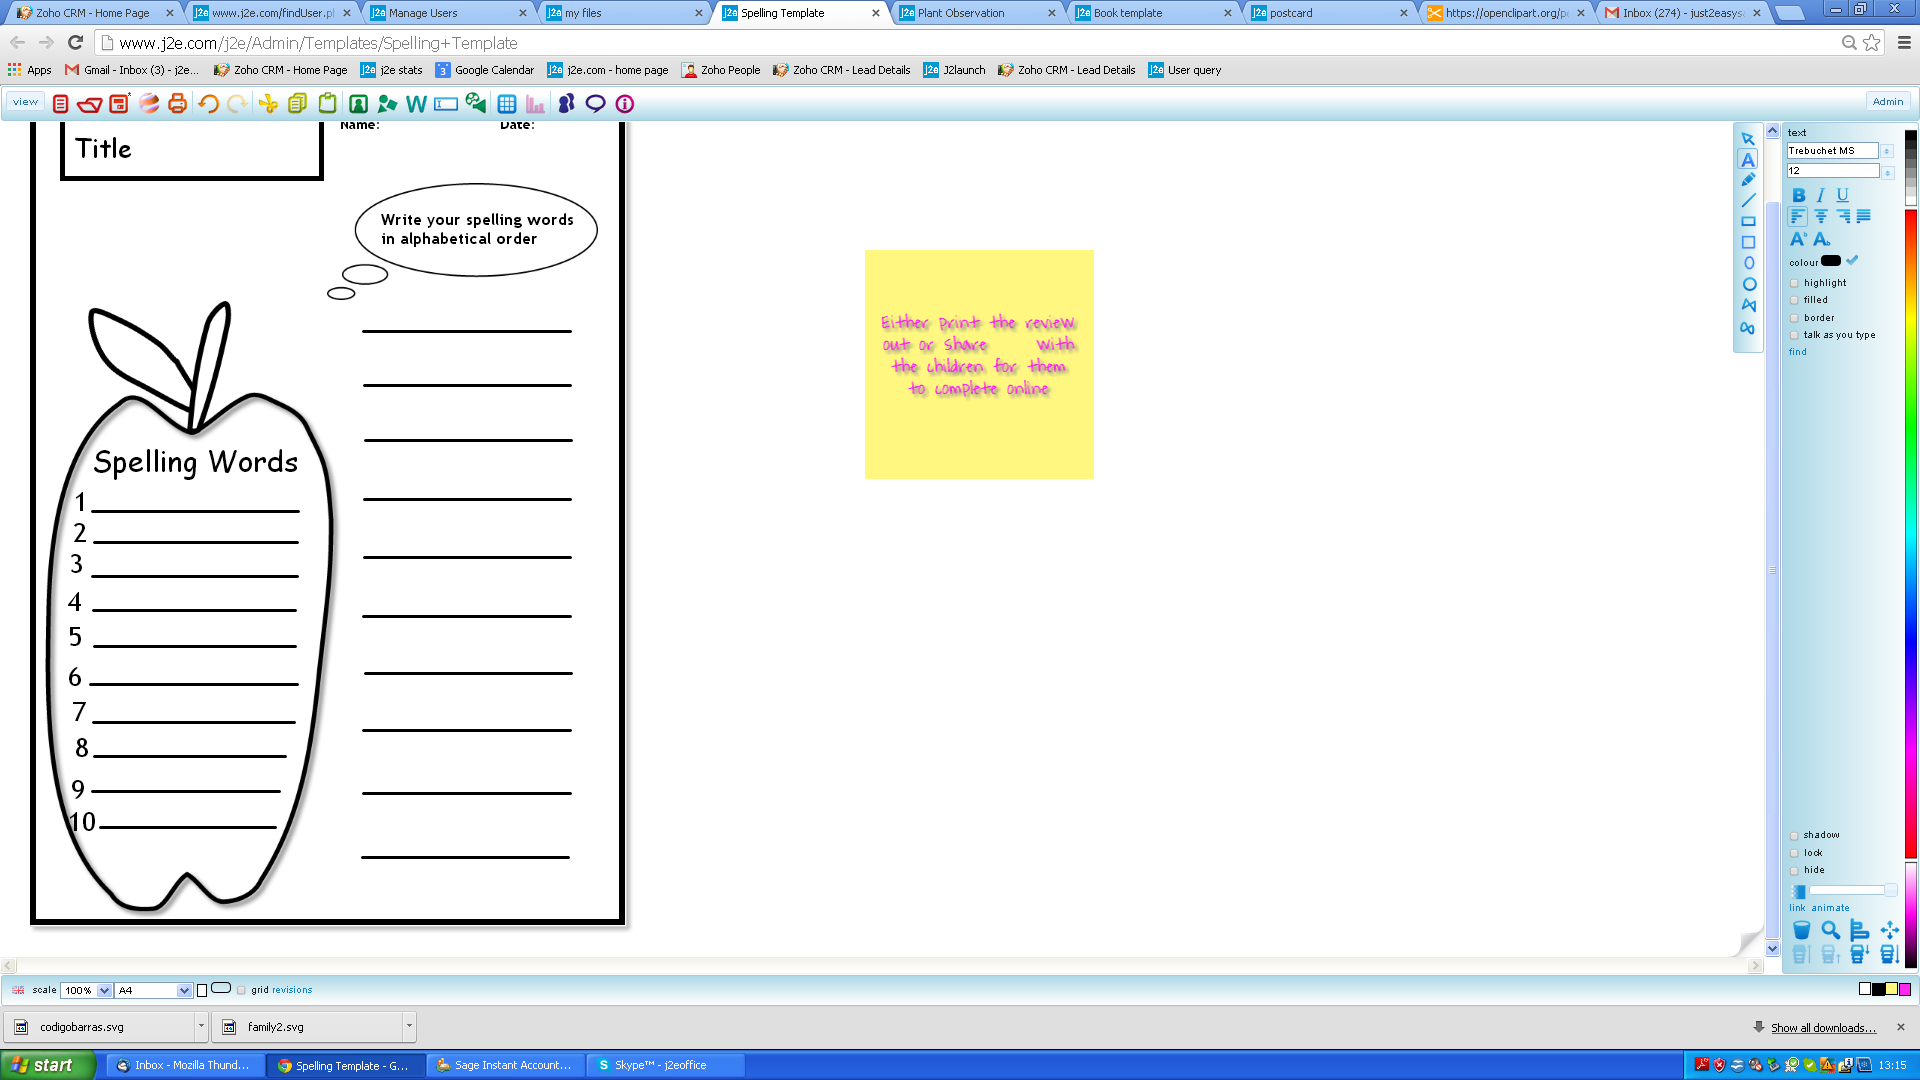This screenshot has height=1080, width=1920.
Task: Click the black text colour swatch
Action: (1831, 261)
